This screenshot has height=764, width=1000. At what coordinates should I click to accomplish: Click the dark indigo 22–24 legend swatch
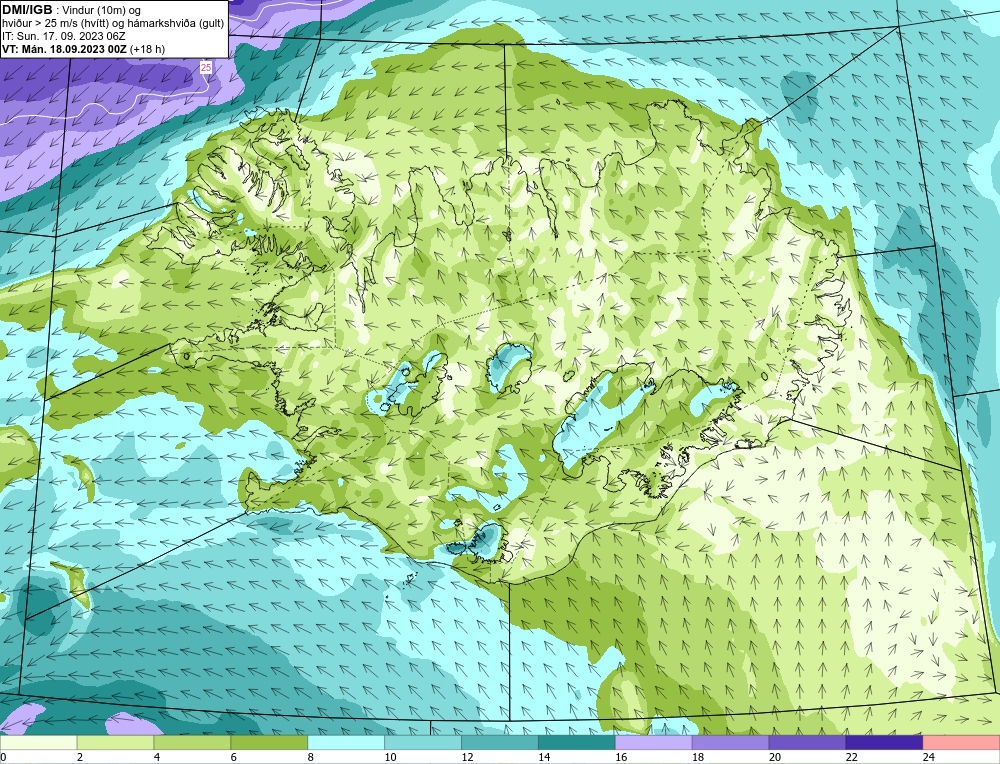885,743
